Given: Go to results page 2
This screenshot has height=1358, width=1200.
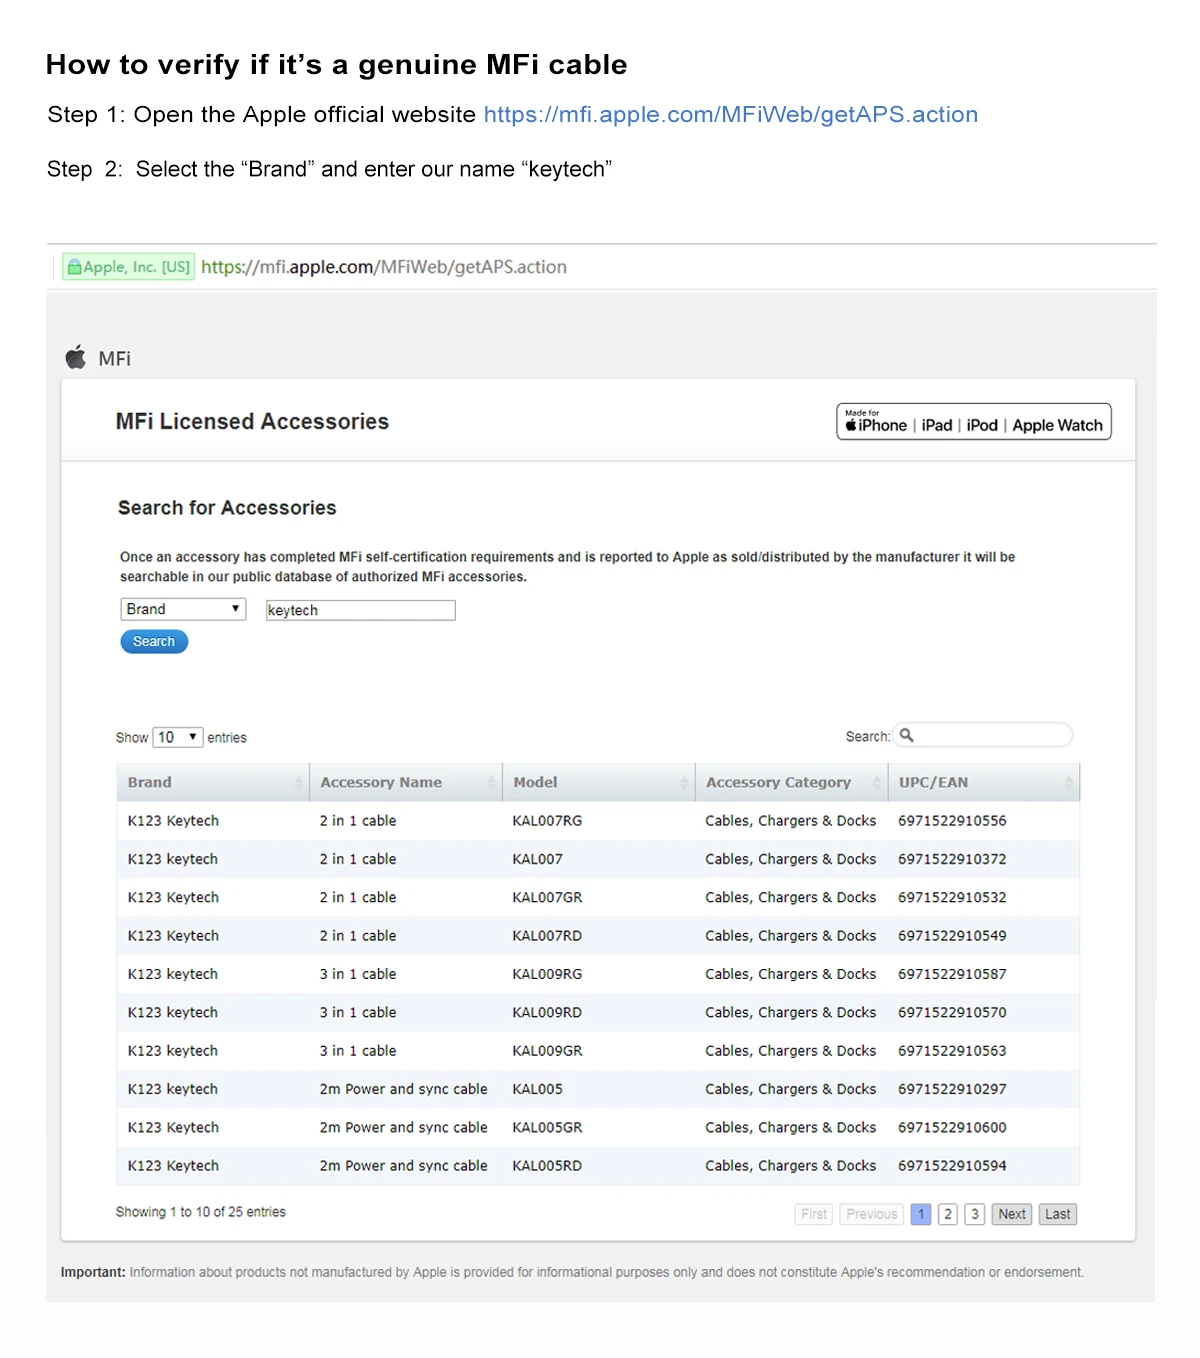Looking at the screenshot, I should coord(948,1214).
